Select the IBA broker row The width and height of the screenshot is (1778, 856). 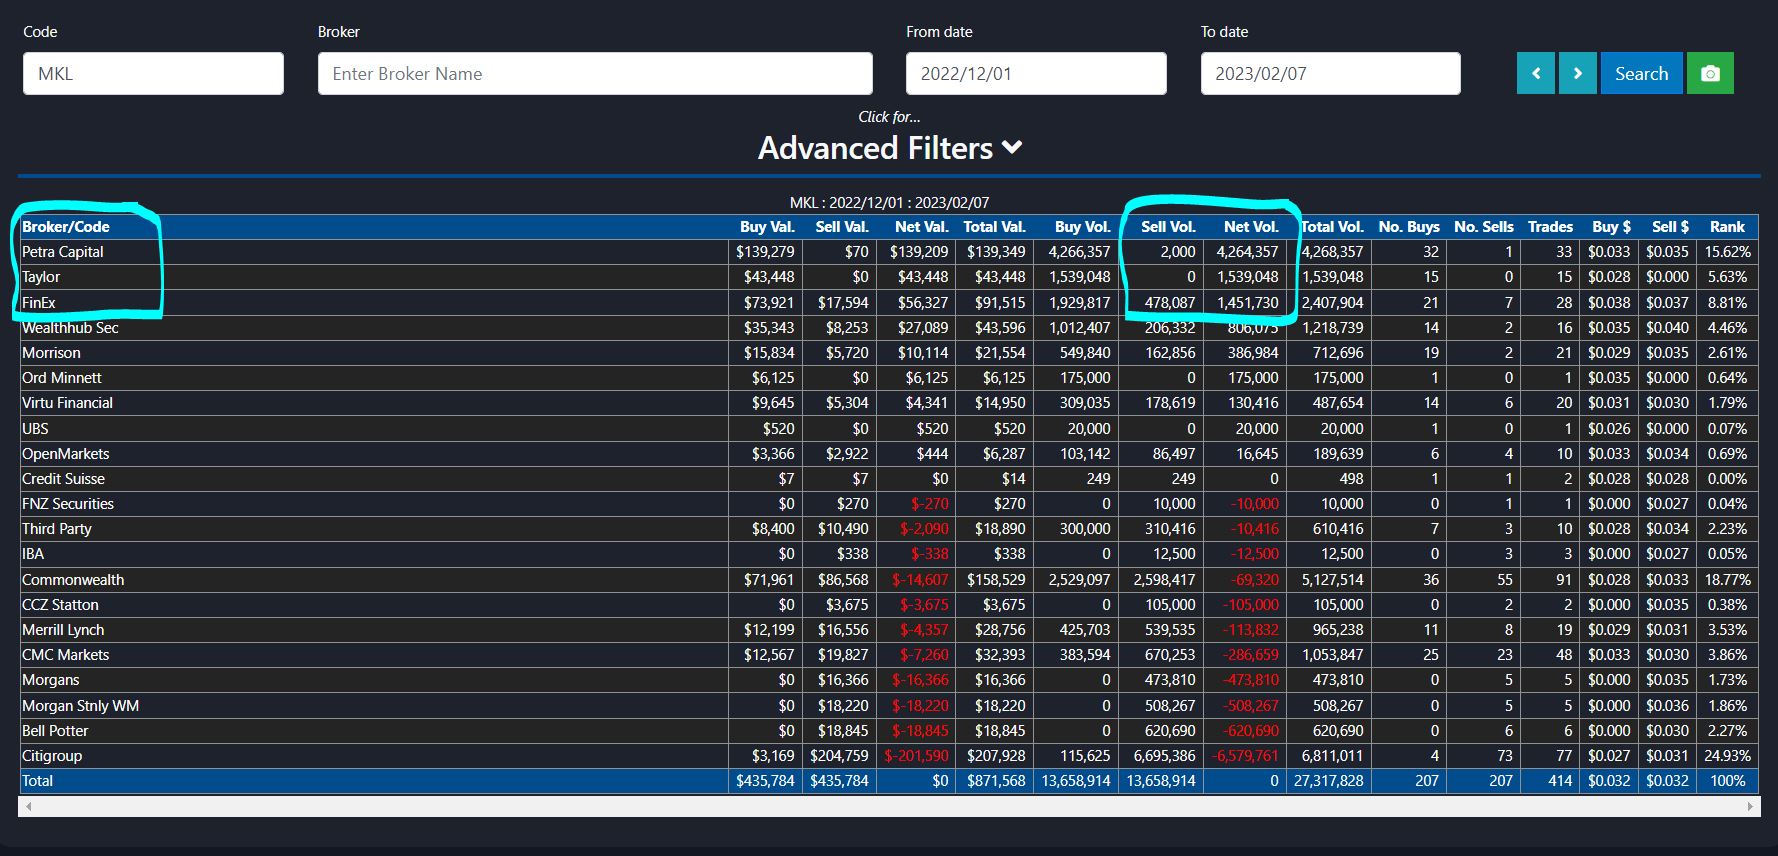coord(888,554)
